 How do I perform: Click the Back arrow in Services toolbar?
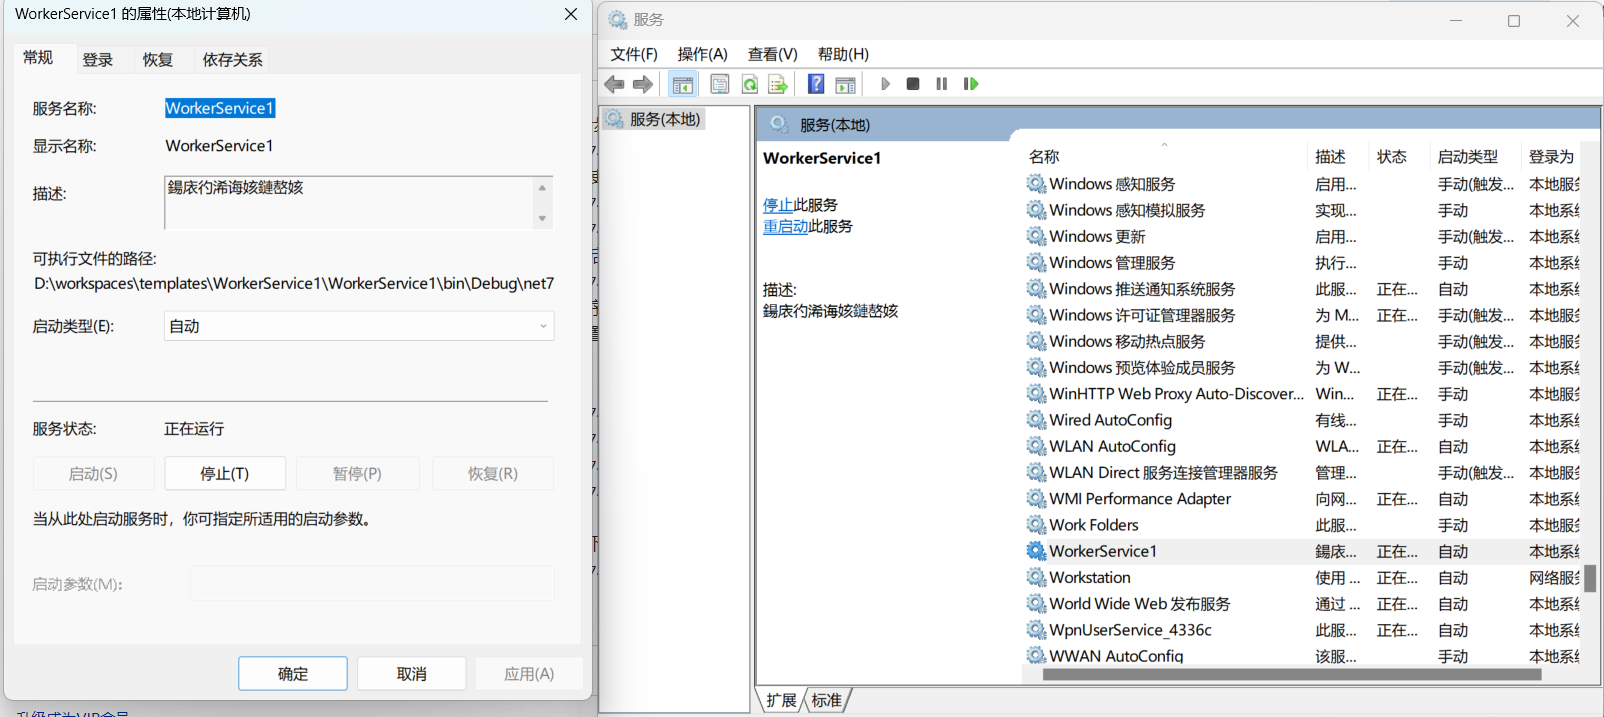614,84
